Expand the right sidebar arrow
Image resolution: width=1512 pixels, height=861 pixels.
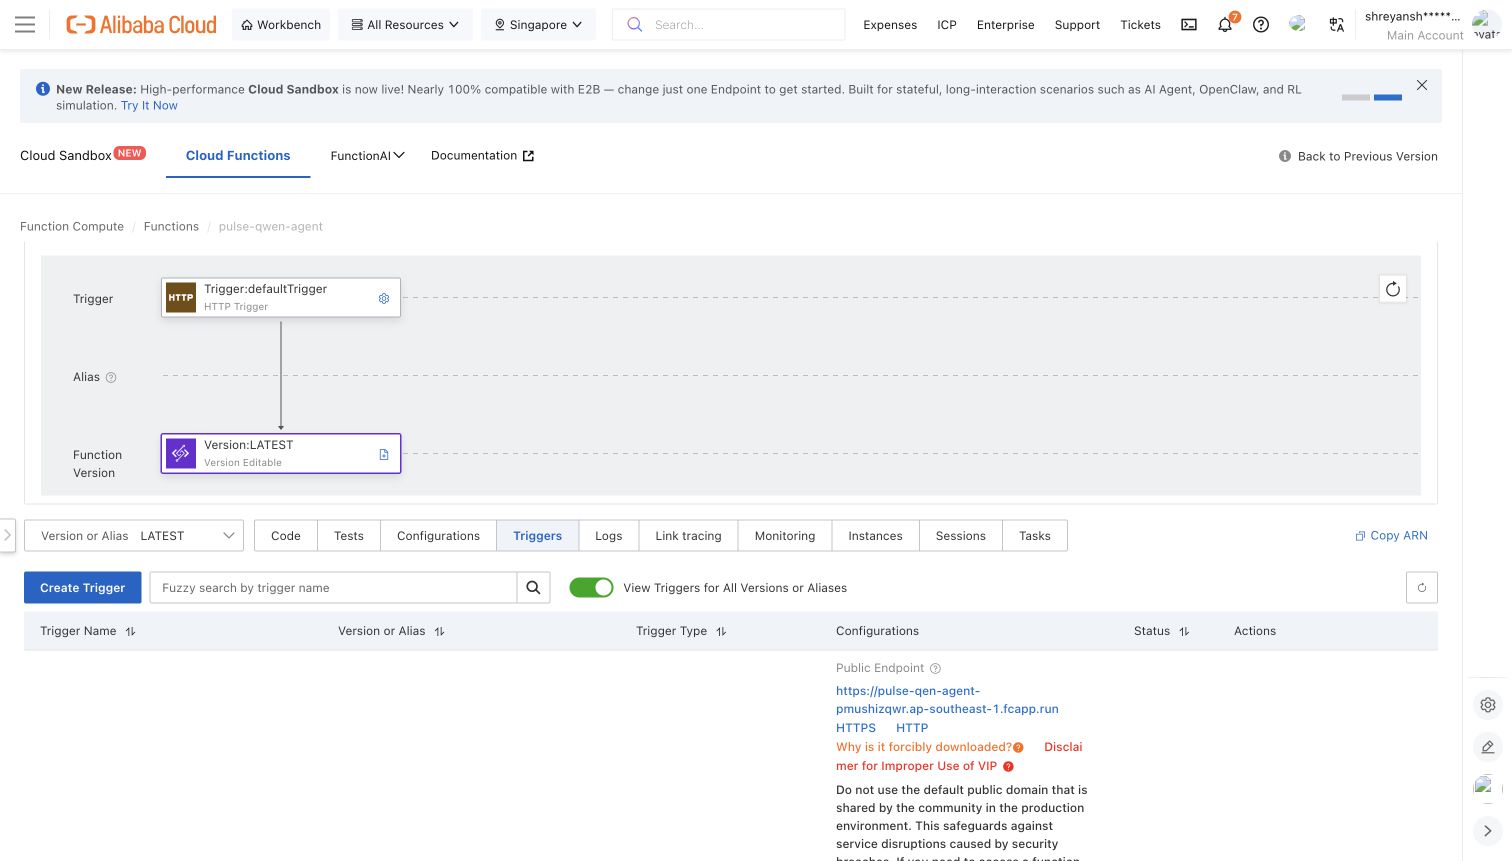click(x=1488, y=830)
